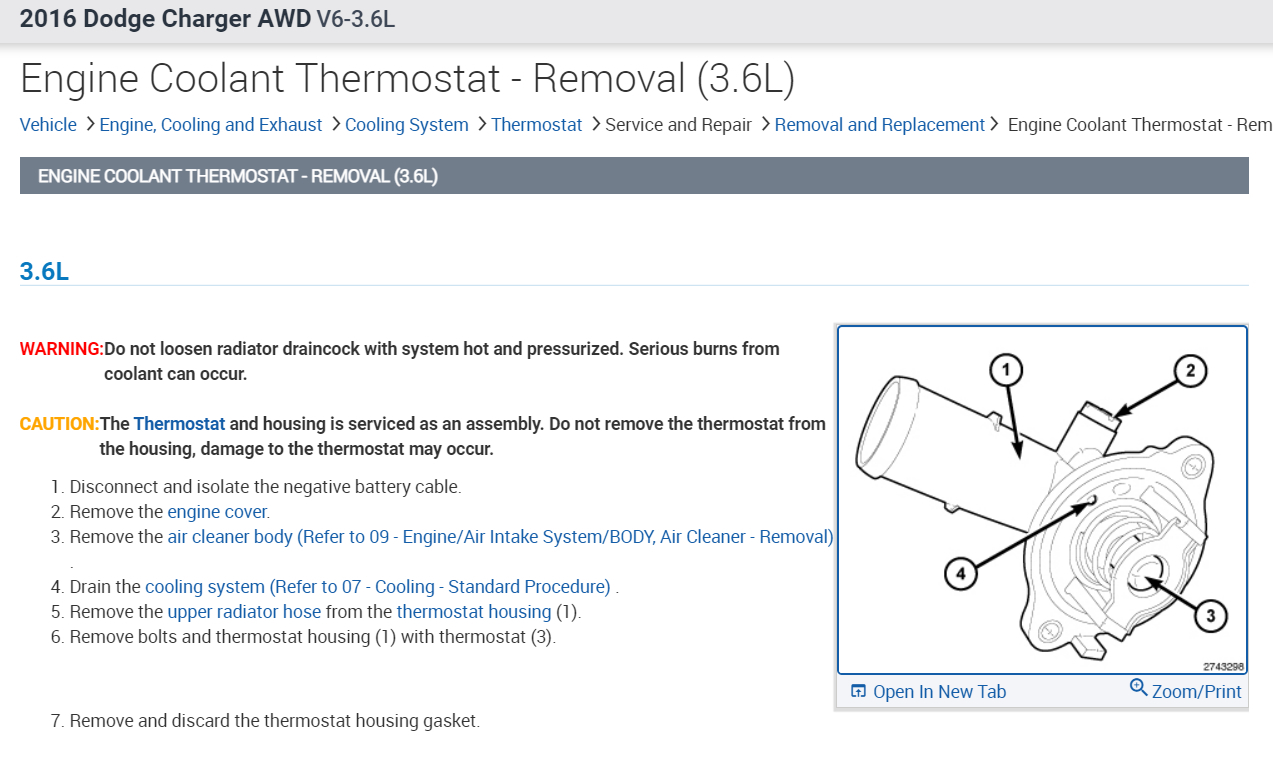Navigate to Cooling System breadcrumb
1273x776 pixels.
click(x=406, y=125)
